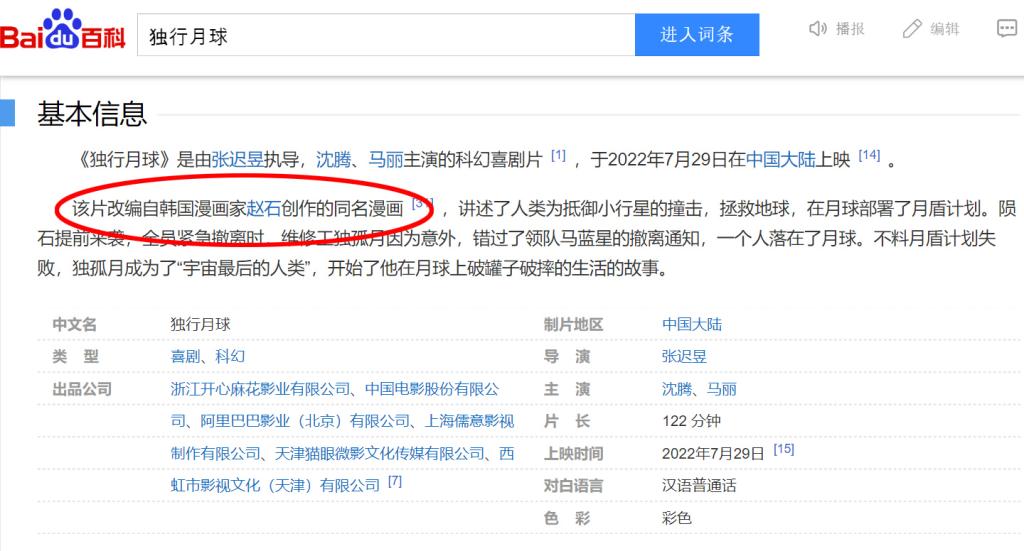Click the 类型 label
Screen dimensions: 1024x551
click(75, 356)
